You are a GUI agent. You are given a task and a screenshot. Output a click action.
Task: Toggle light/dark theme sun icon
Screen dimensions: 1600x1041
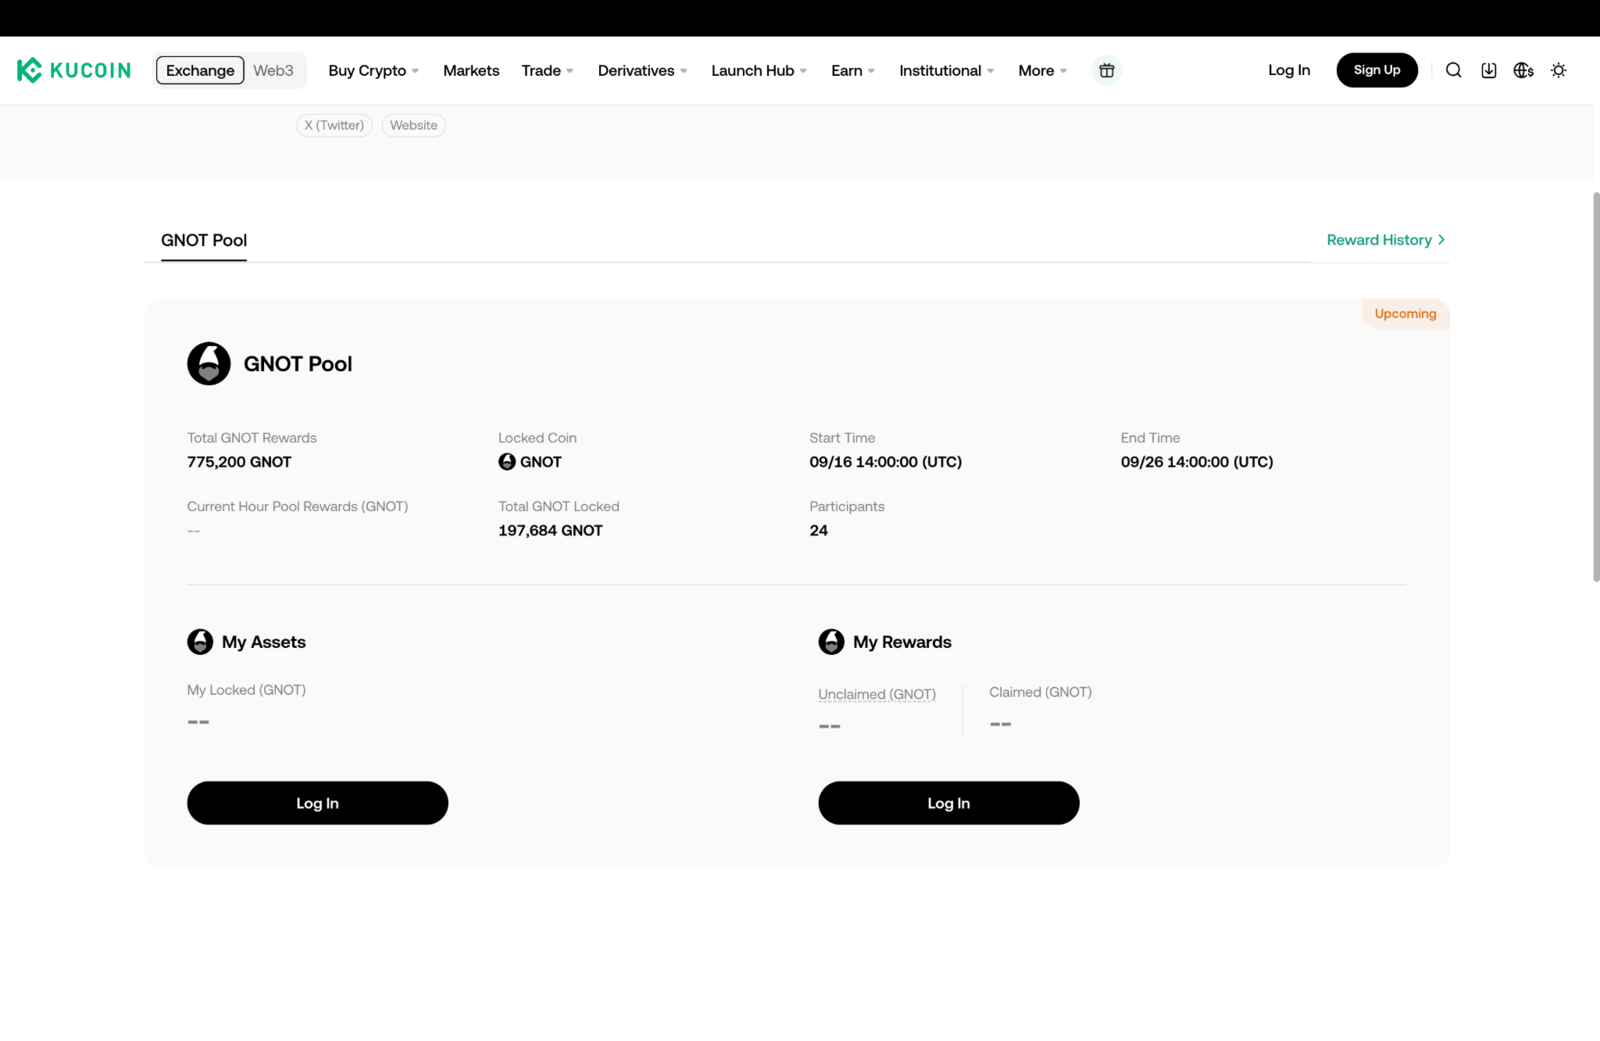click(x=1558, y=70)
